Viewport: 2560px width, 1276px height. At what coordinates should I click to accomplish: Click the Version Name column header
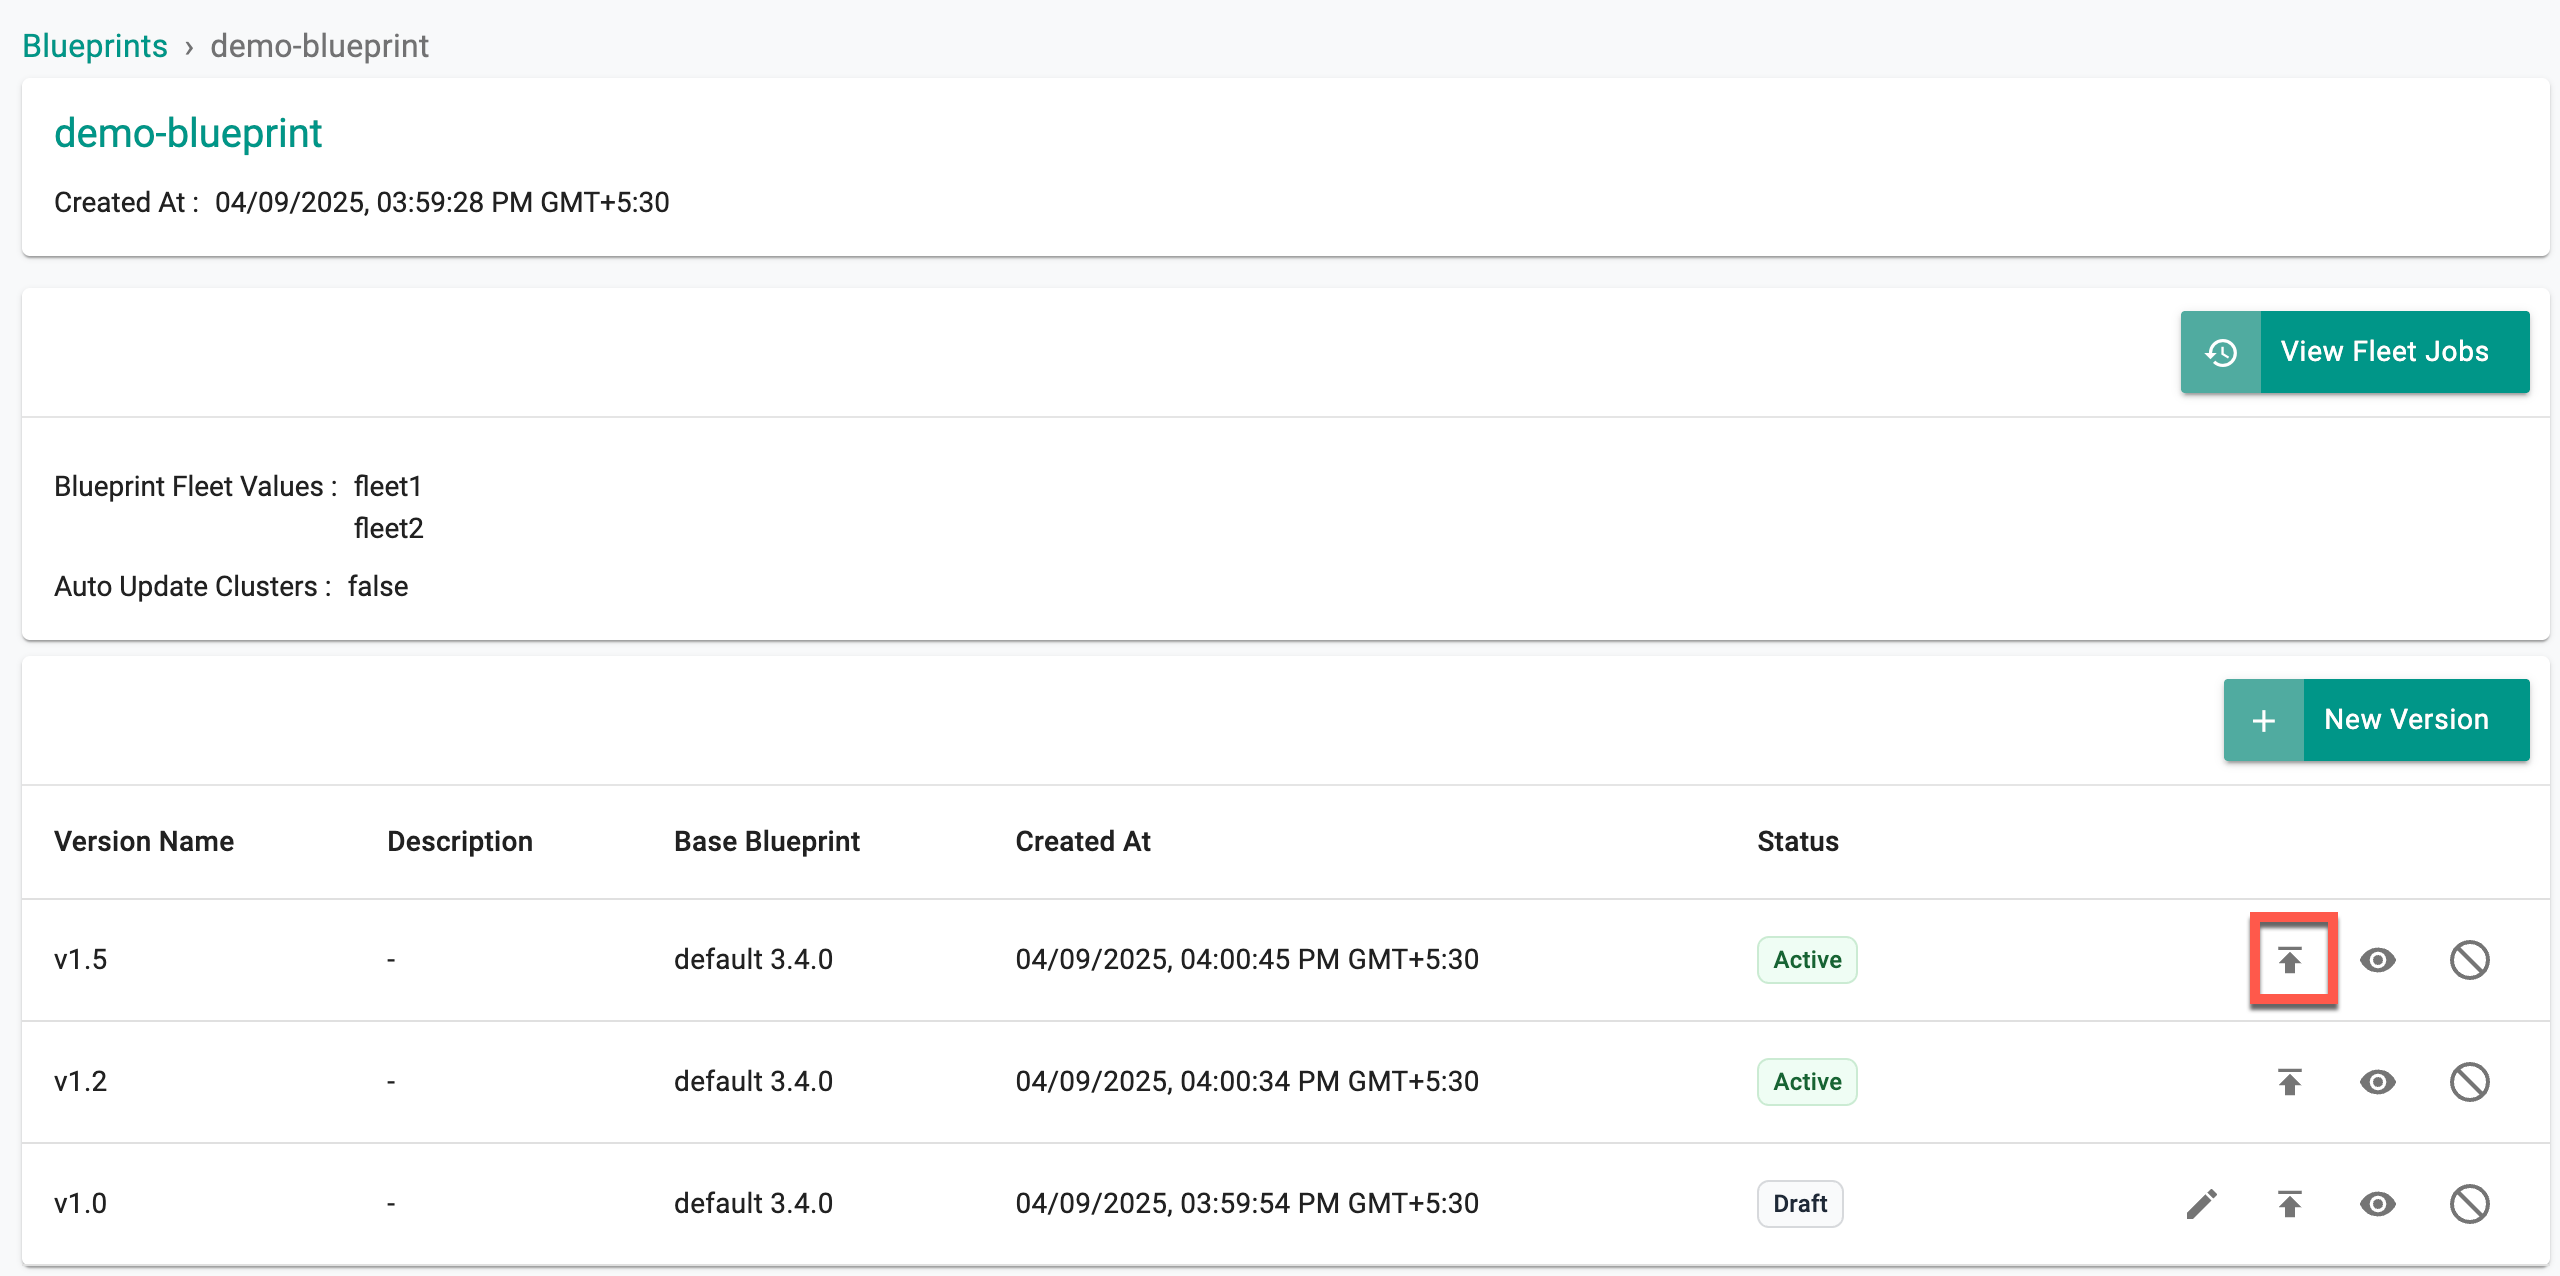pyautogui.click(x=144, y=841)
